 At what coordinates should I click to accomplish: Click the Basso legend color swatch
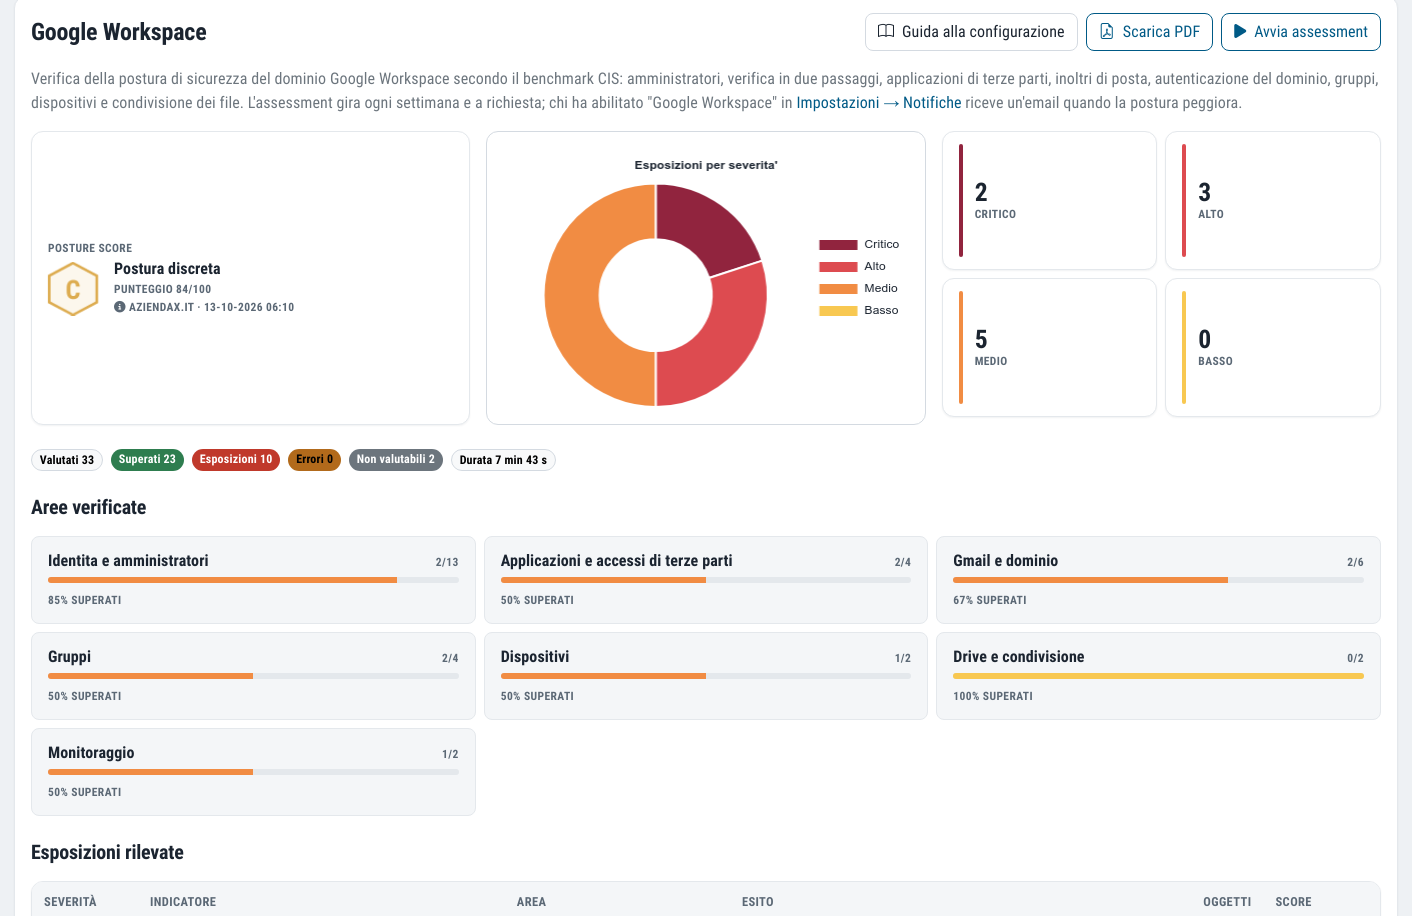838,310
